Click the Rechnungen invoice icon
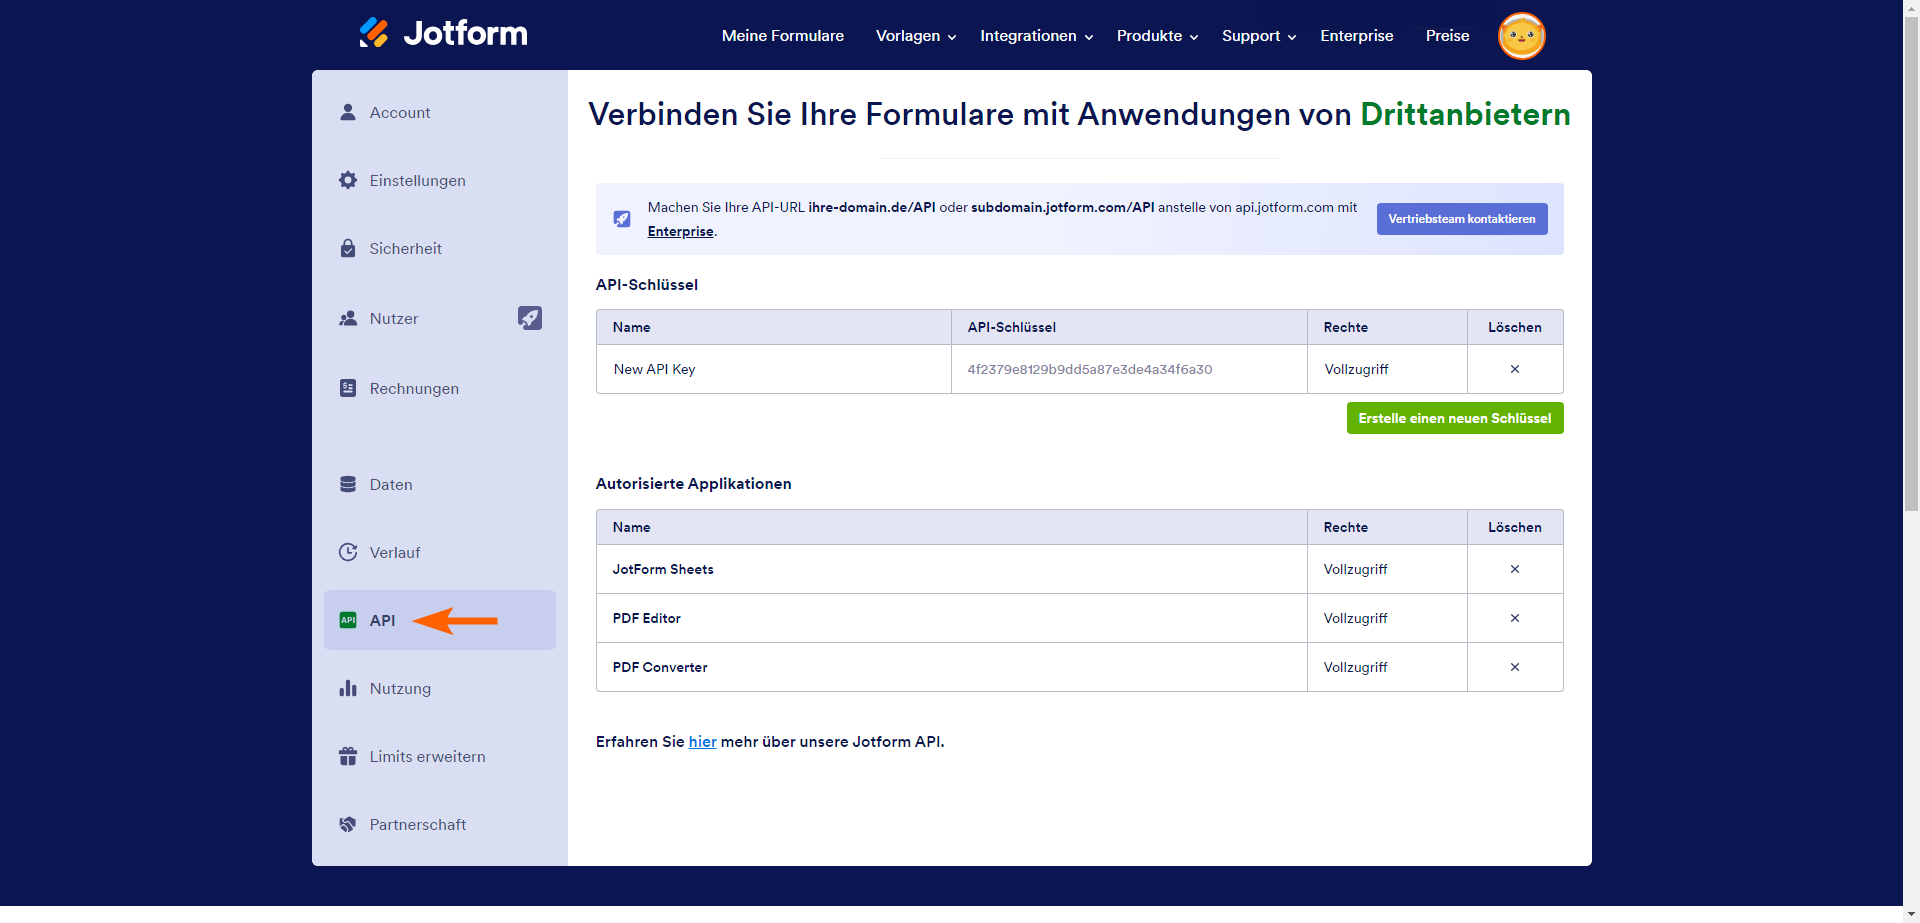Image resolution: width=1920 pixels, height=923 pixels. 348,388
